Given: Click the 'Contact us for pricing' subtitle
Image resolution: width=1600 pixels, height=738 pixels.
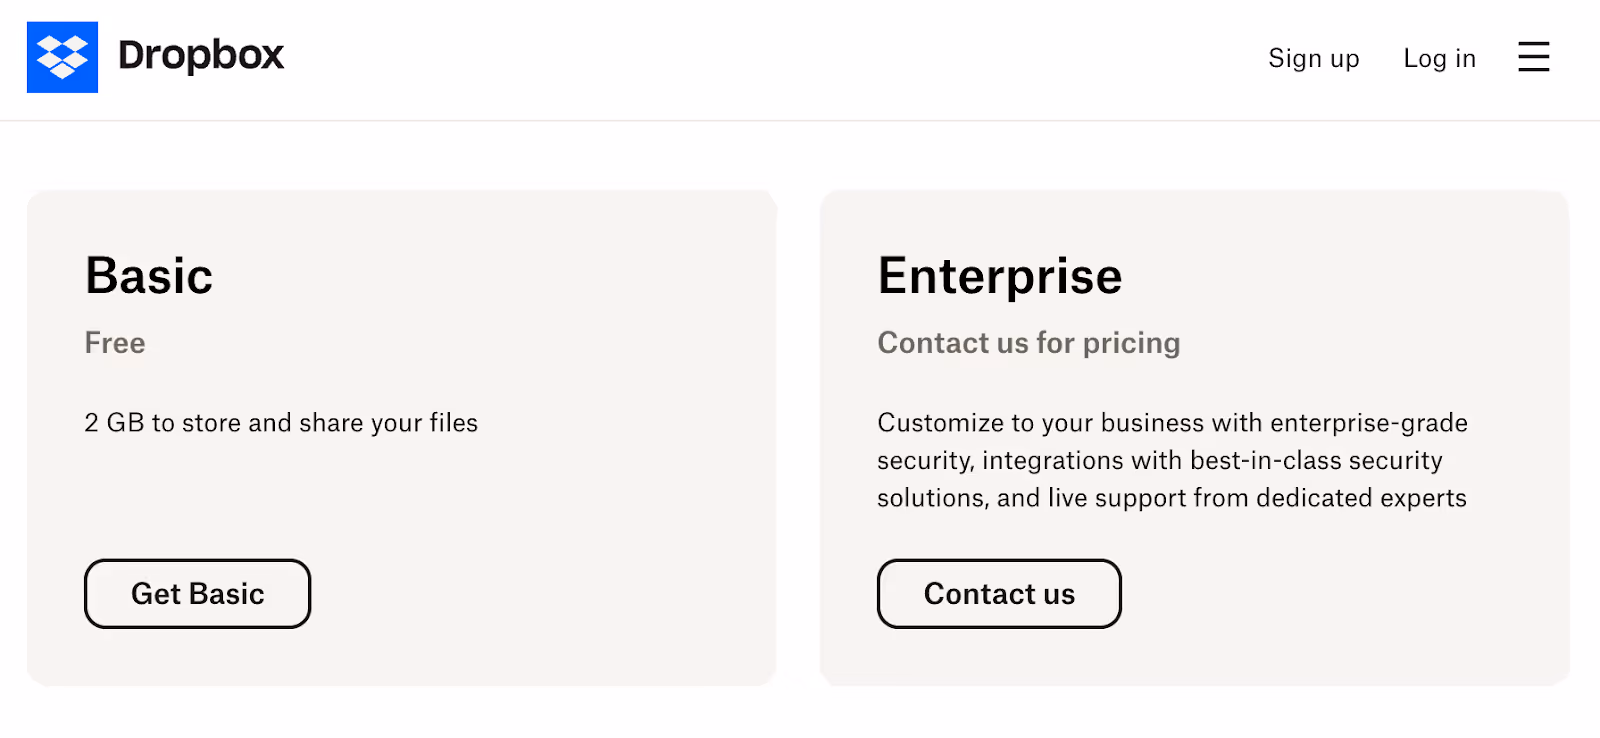Looking at the screenshot, I should [x=1028, y=343].
